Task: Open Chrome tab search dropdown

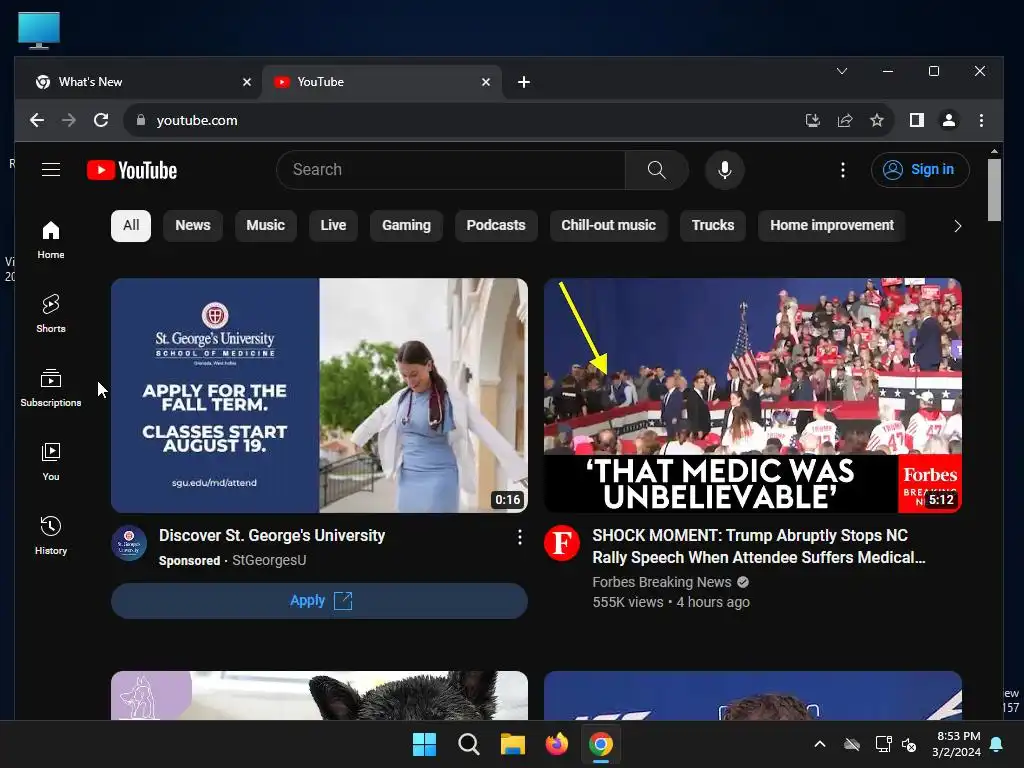Action: [842, 71]
